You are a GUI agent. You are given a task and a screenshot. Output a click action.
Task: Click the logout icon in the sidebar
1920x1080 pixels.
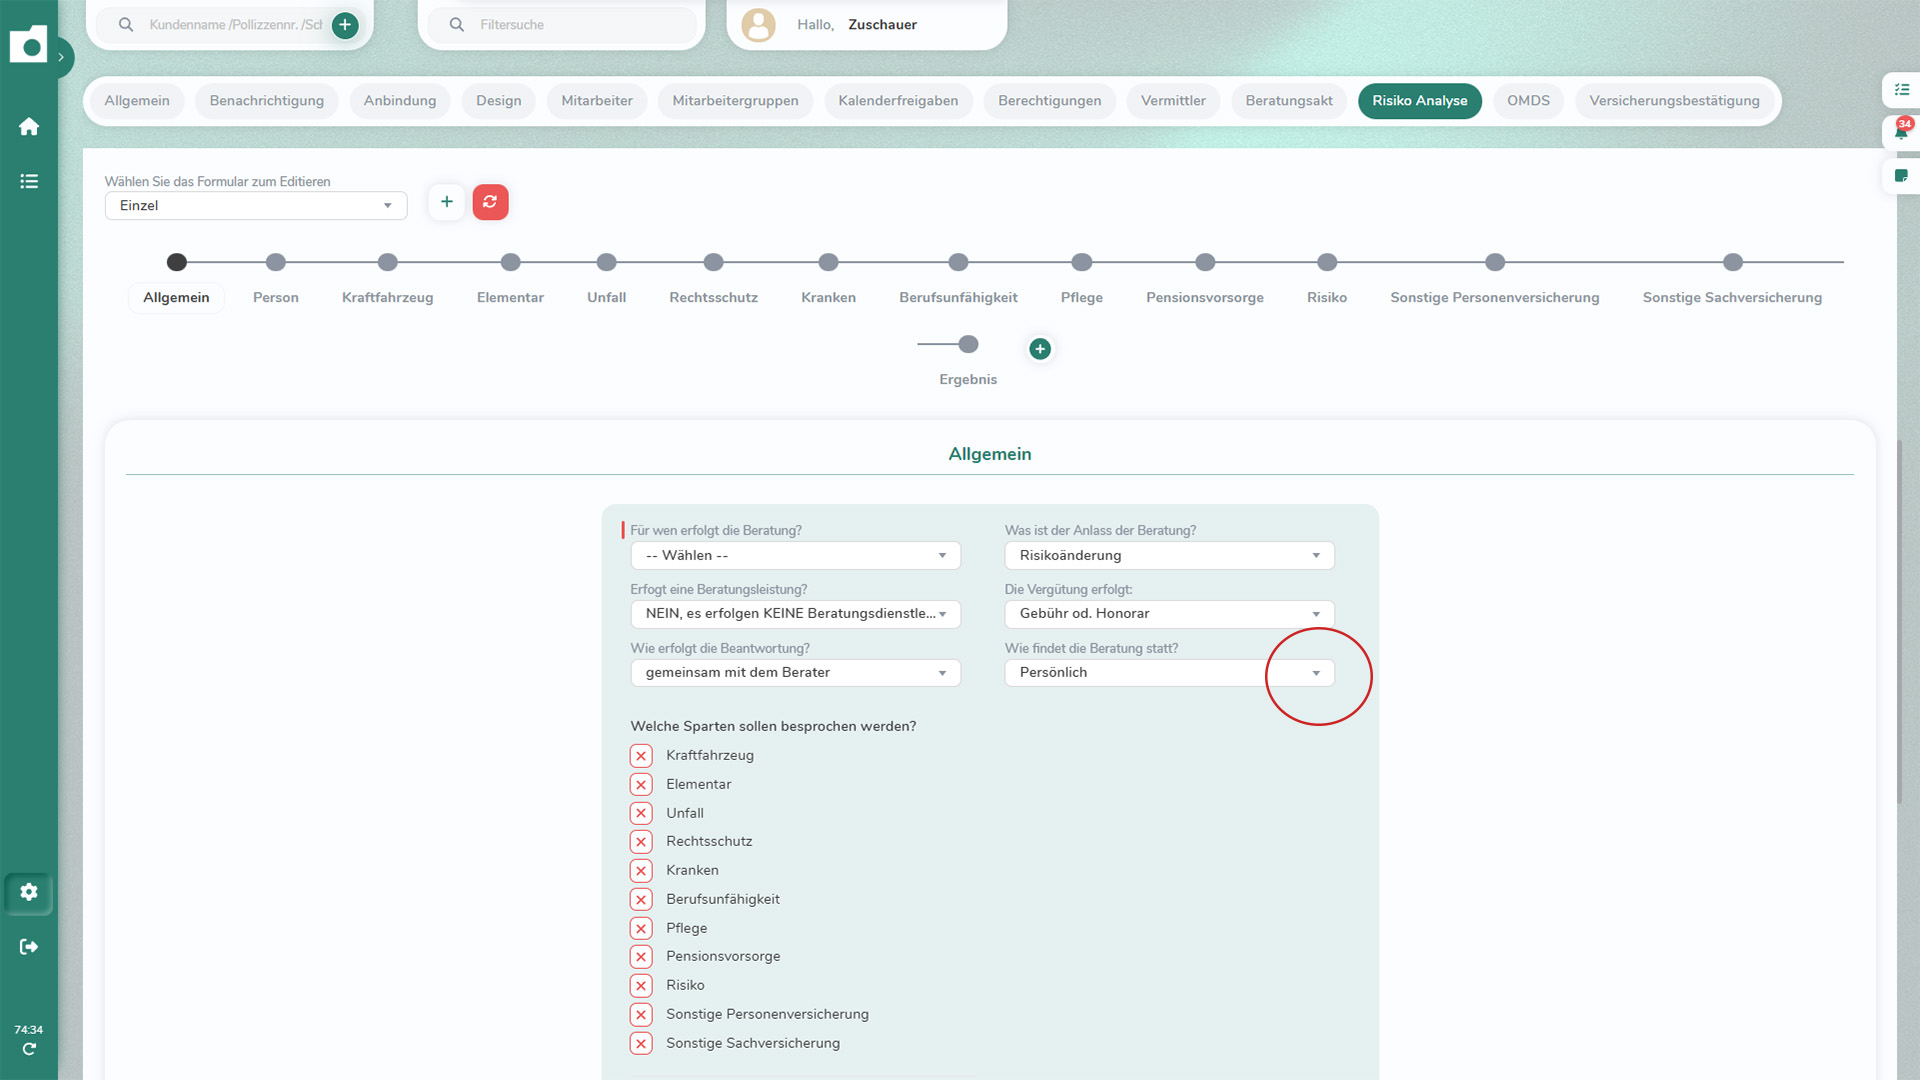(x=27, y=946)
